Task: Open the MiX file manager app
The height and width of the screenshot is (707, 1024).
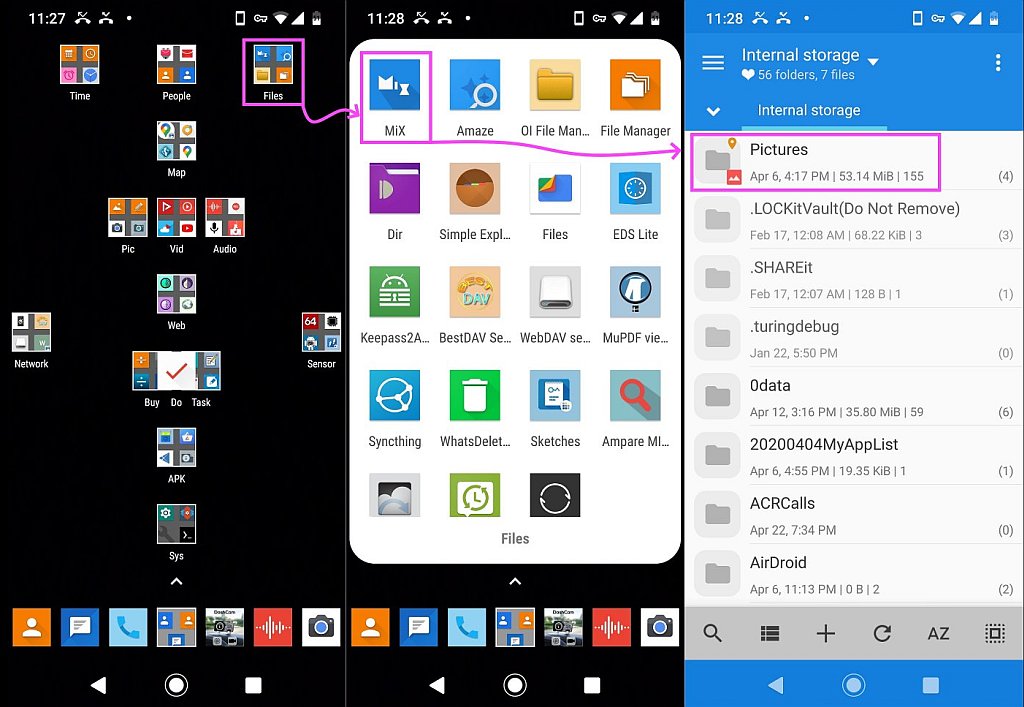Action: click(394, 86)
